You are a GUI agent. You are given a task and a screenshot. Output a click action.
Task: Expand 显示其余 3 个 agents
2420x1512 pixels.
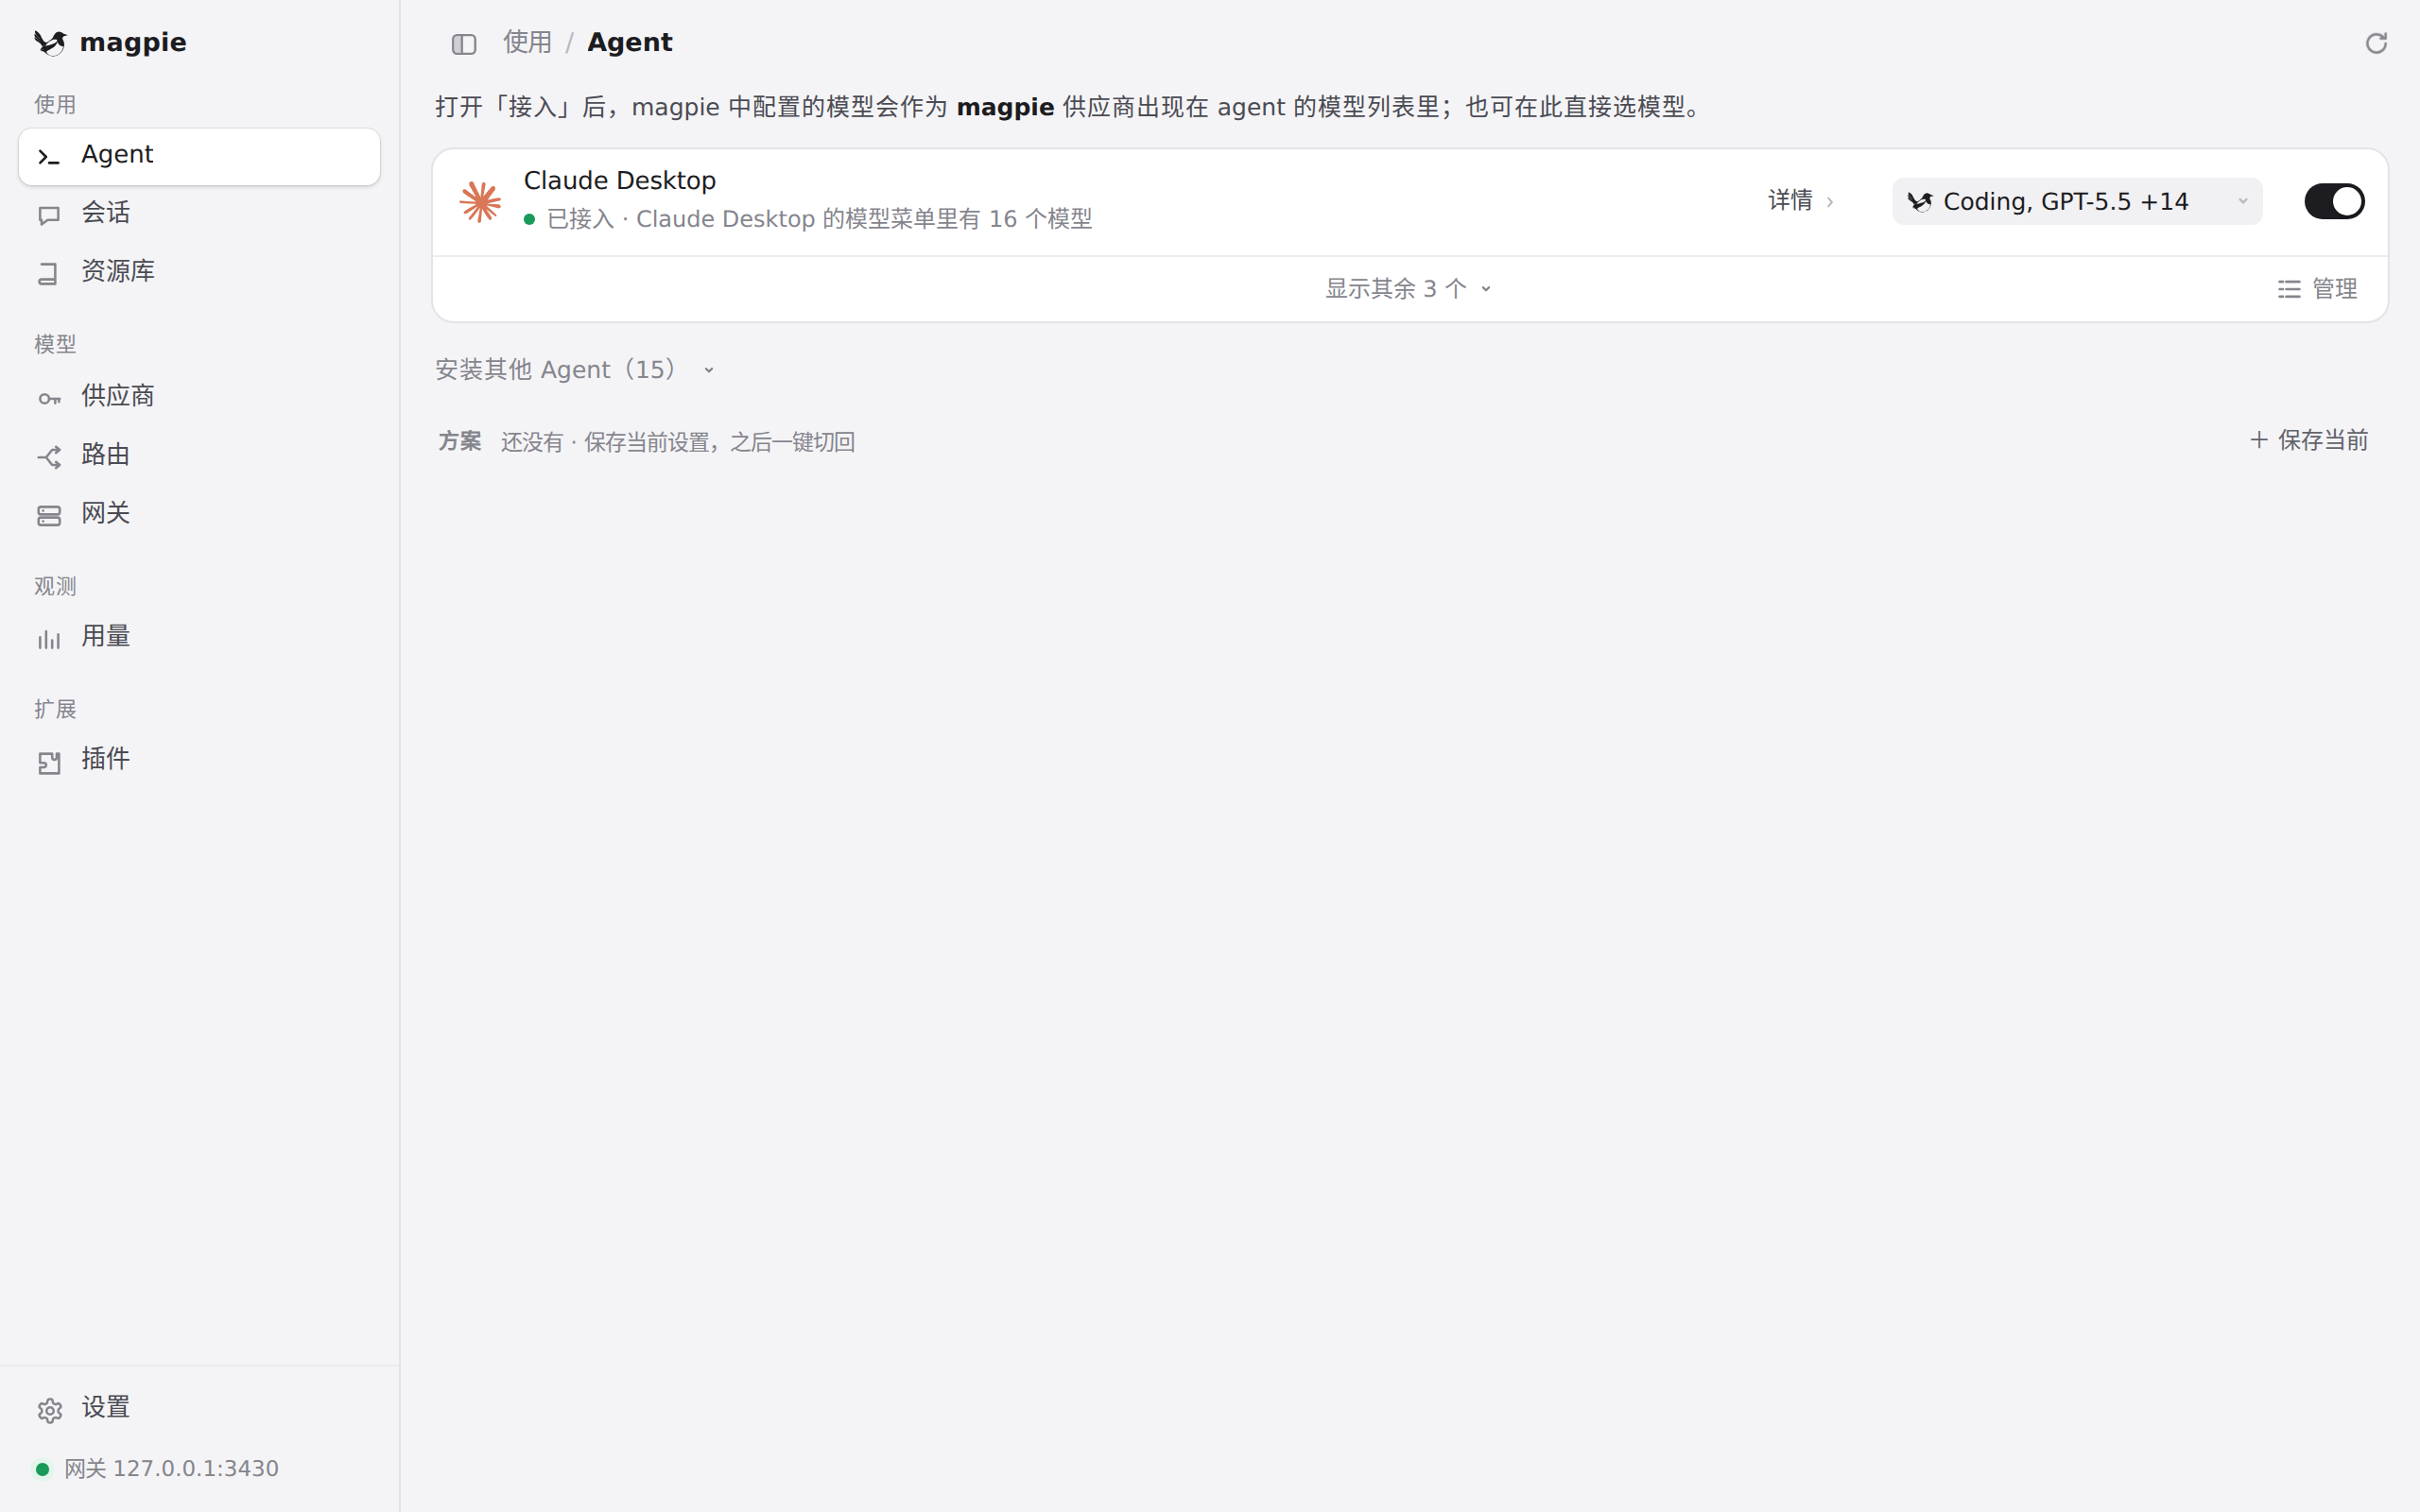tap(1408, 289)
